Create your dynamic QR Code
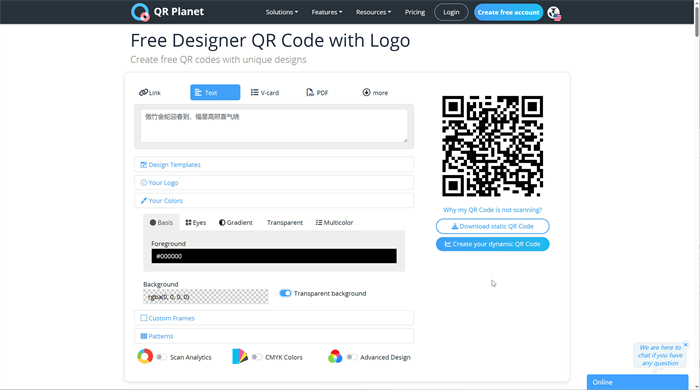Viewport: 700px width, 390px height. click(492, 244)
